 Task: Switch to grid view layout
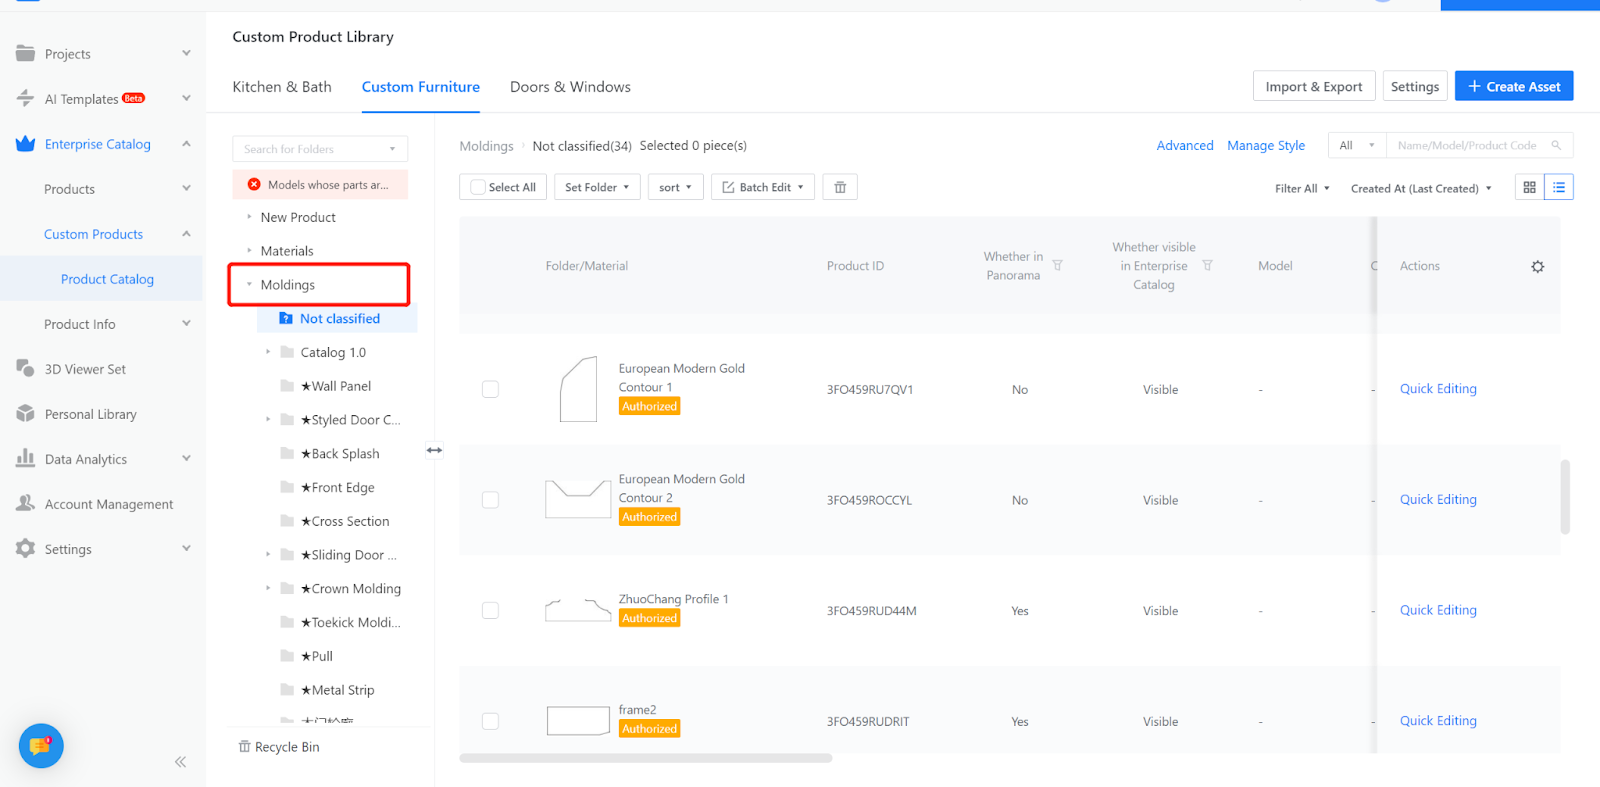point(1529,187)
